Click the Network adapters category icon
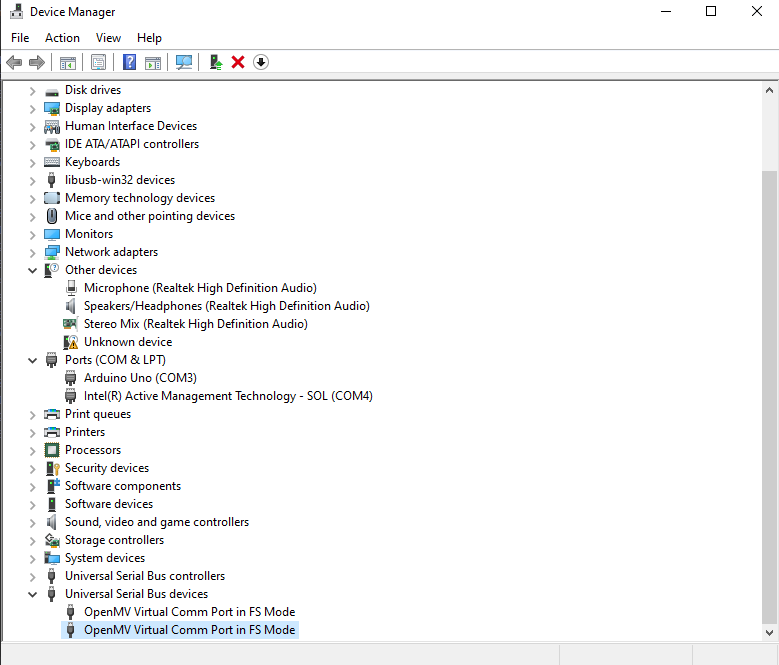The image size is (779, 665). click(x=52, y=252)
